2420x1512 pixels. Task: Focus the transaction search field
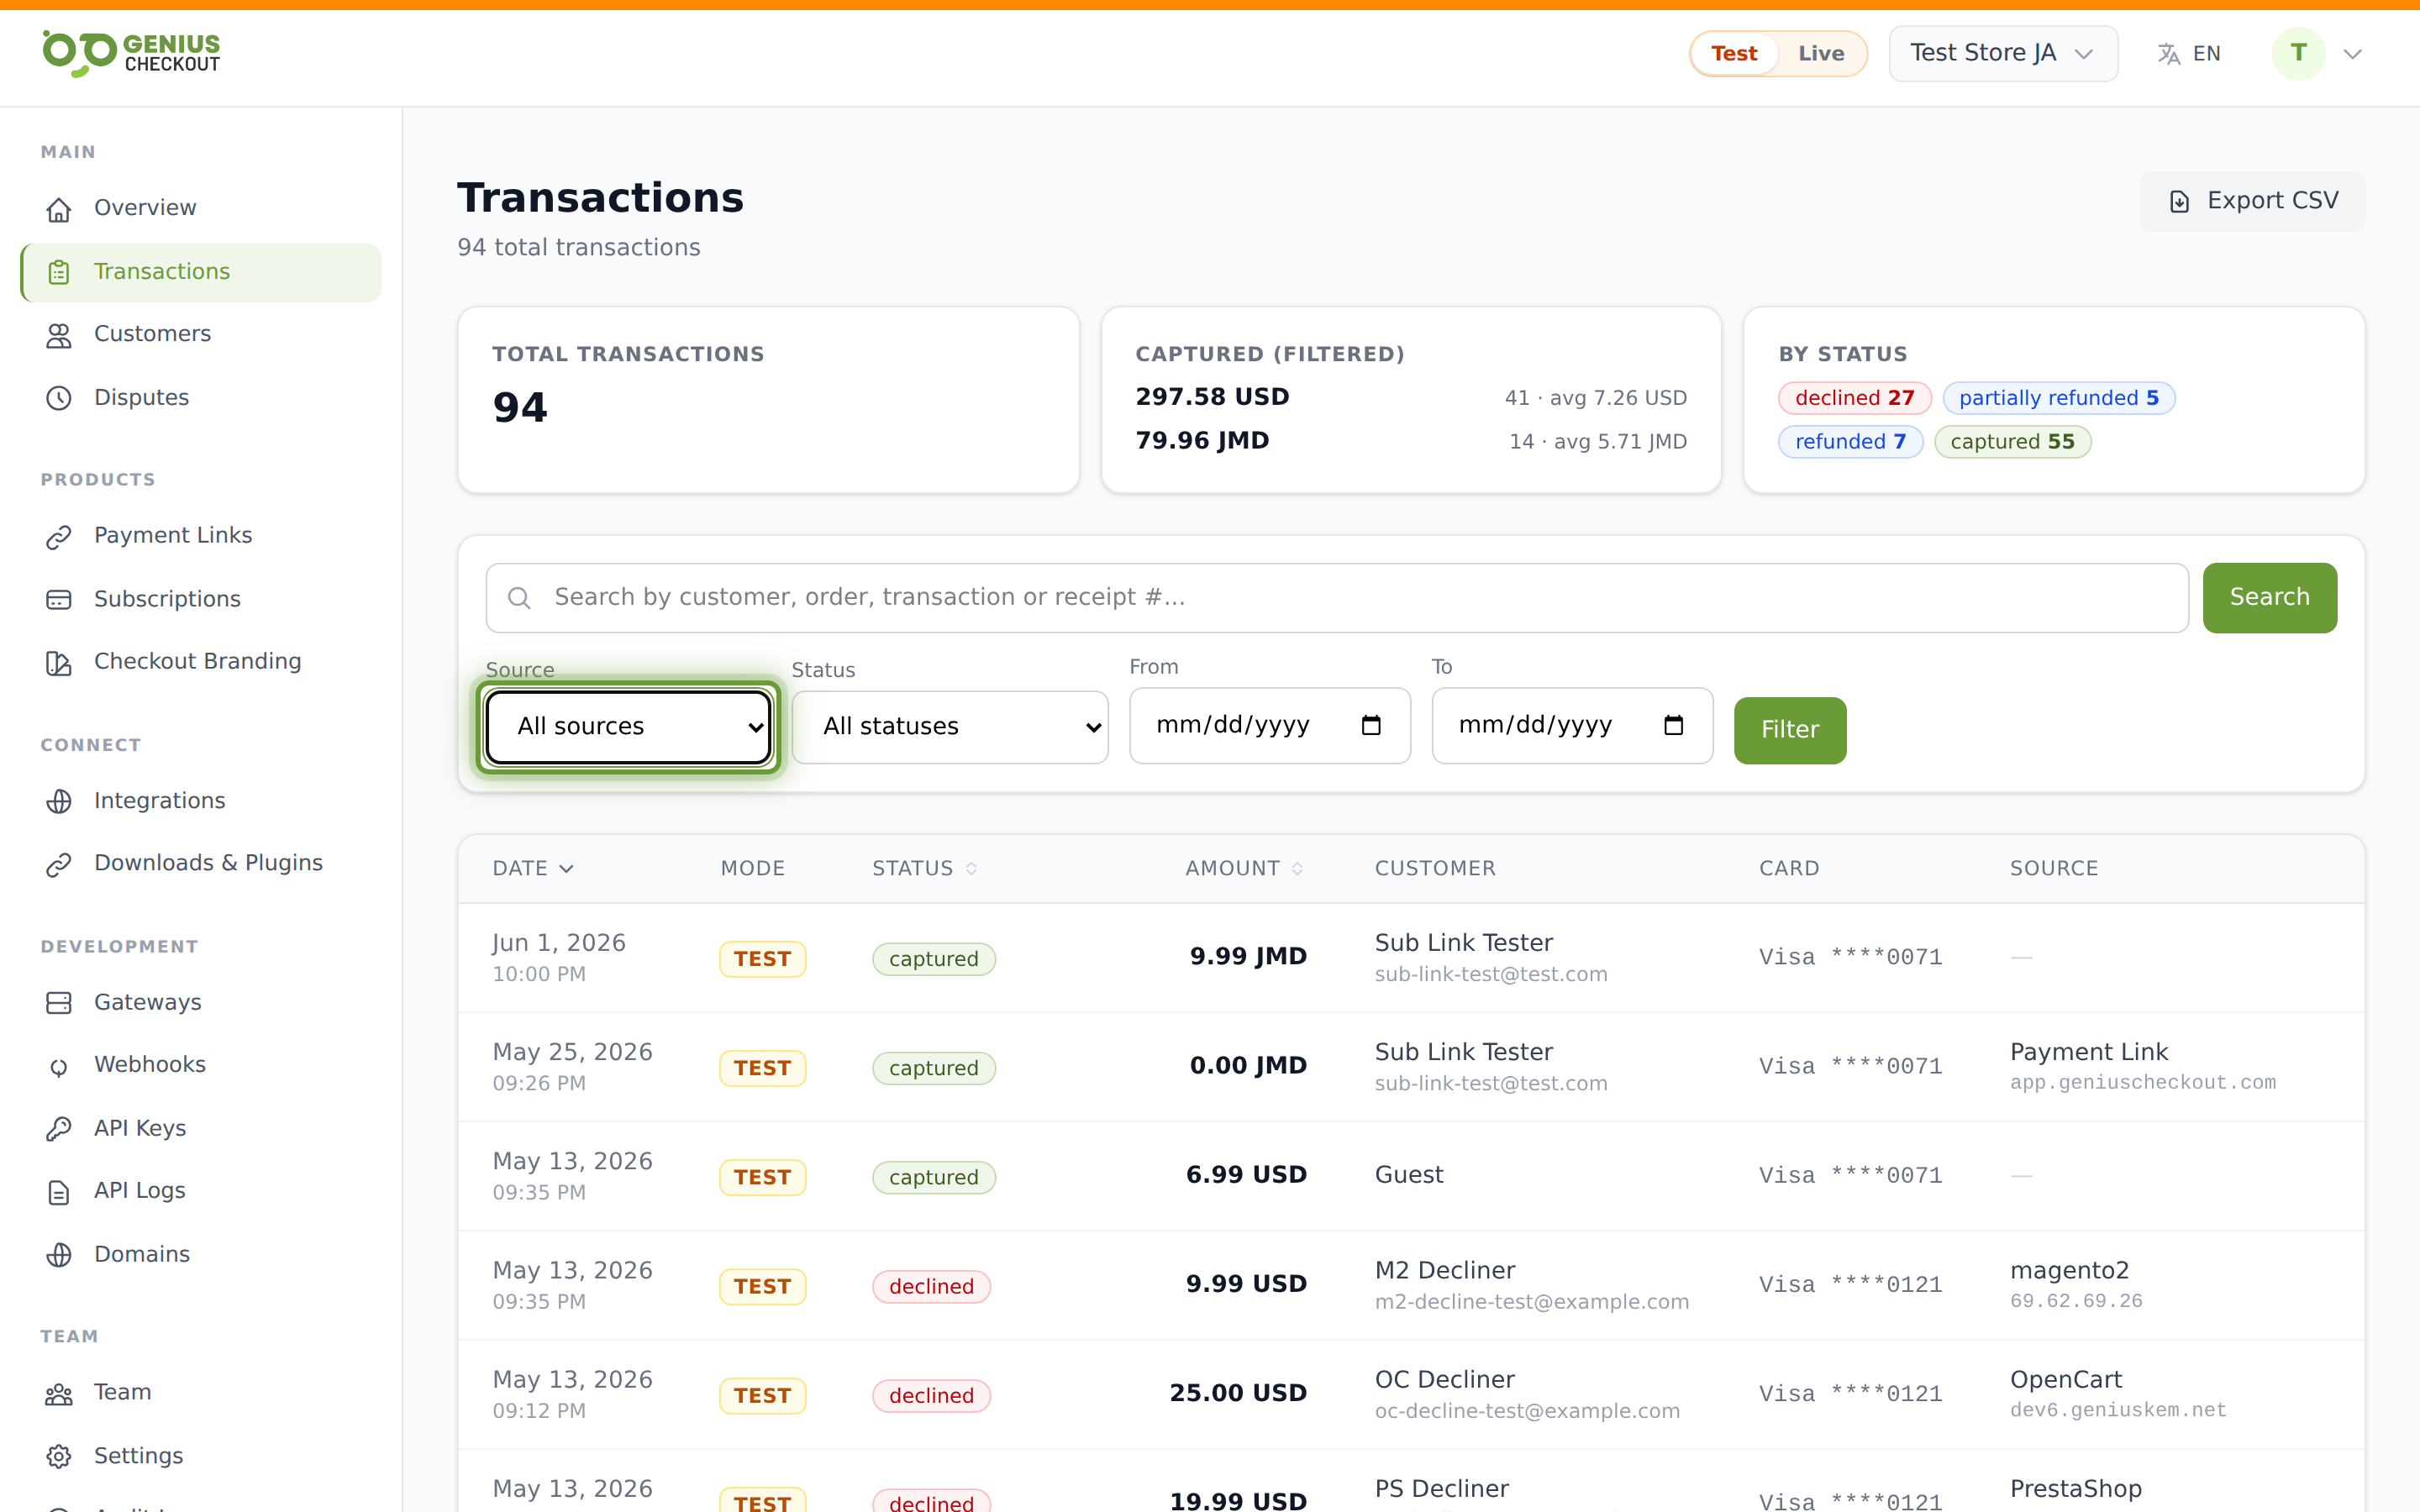coord(1337,598)
